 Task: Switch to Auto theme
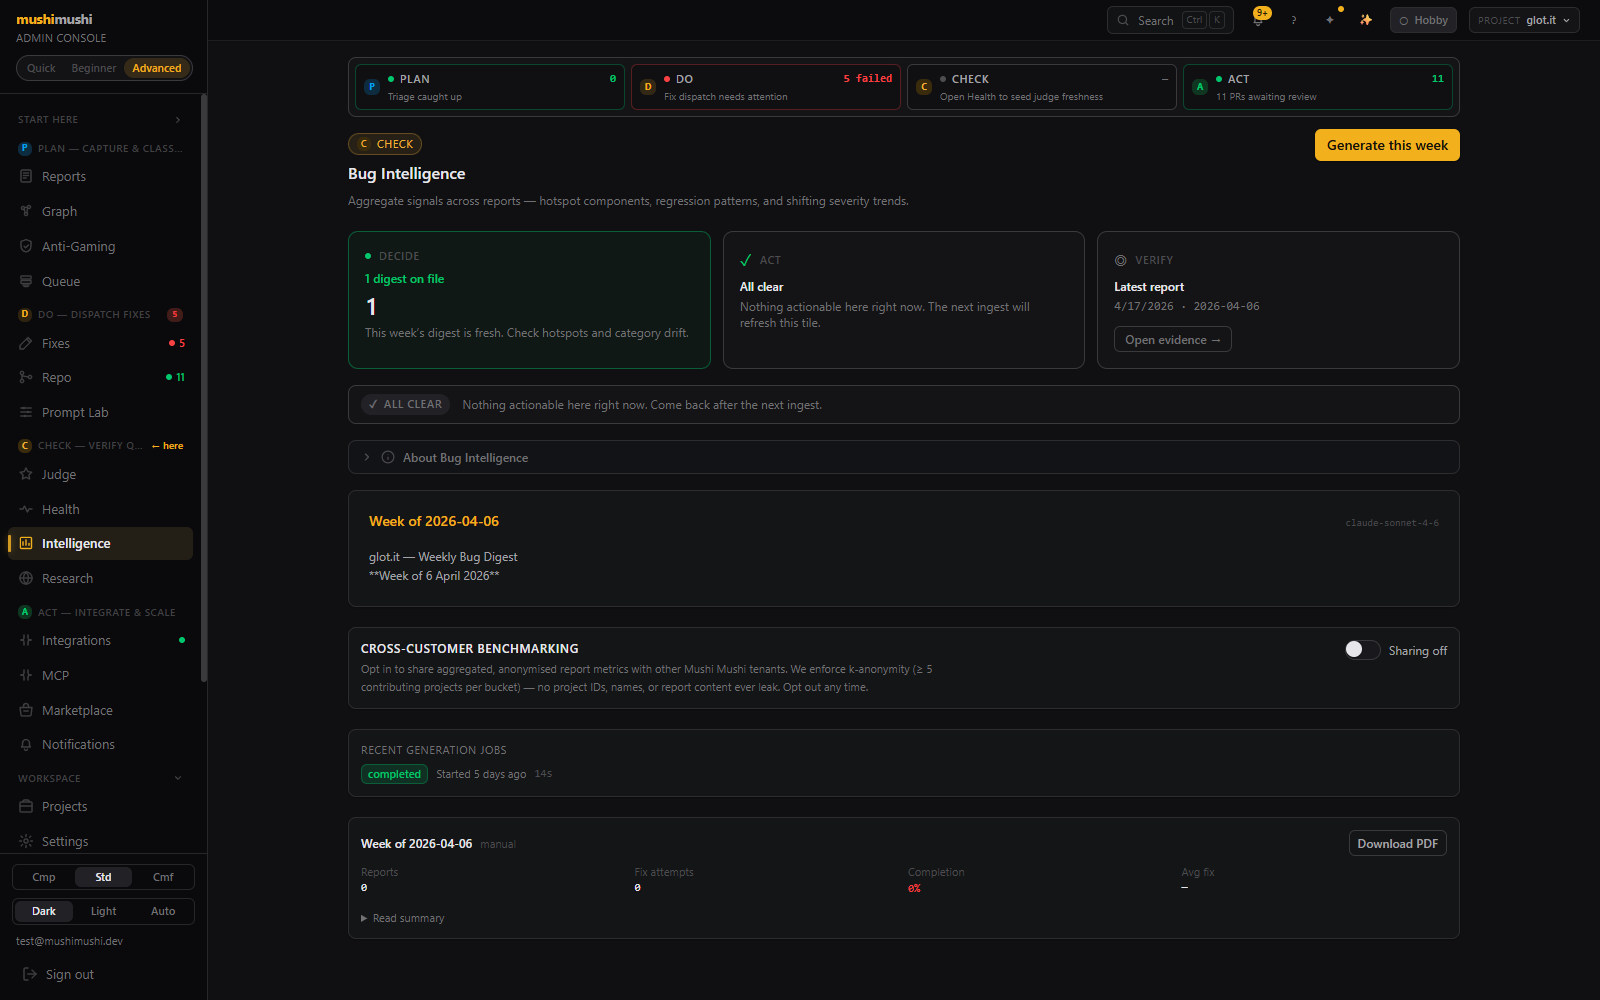coord(163,911)
